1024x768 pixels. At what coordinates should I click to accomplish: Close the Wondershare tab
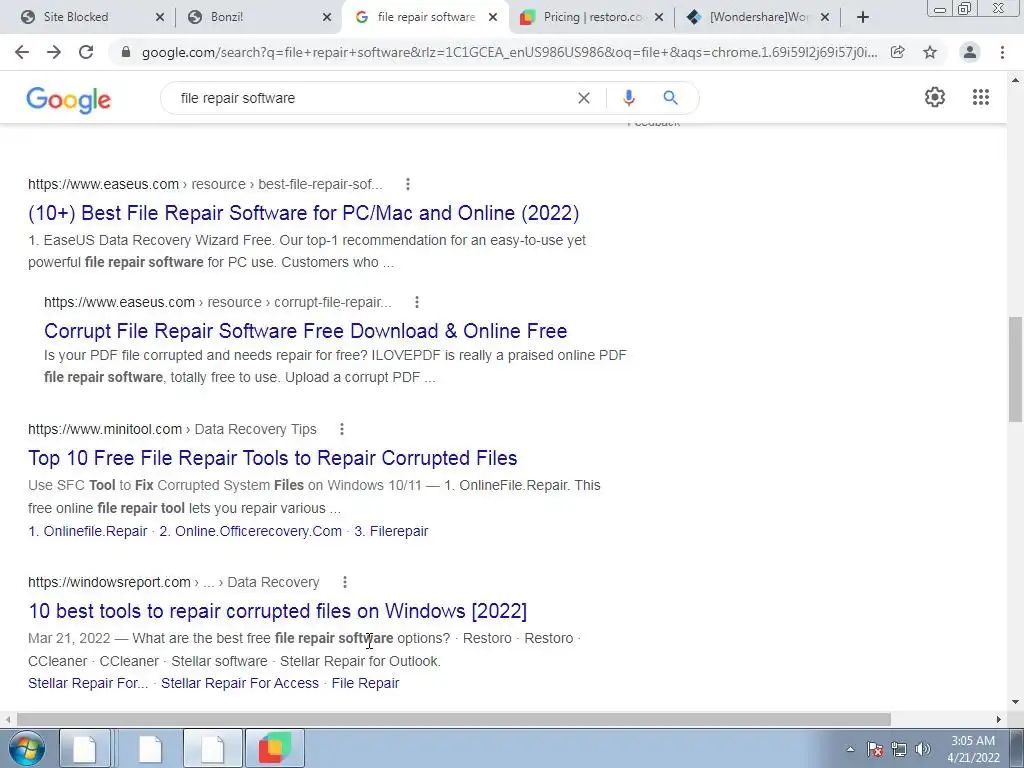point(825,17)
